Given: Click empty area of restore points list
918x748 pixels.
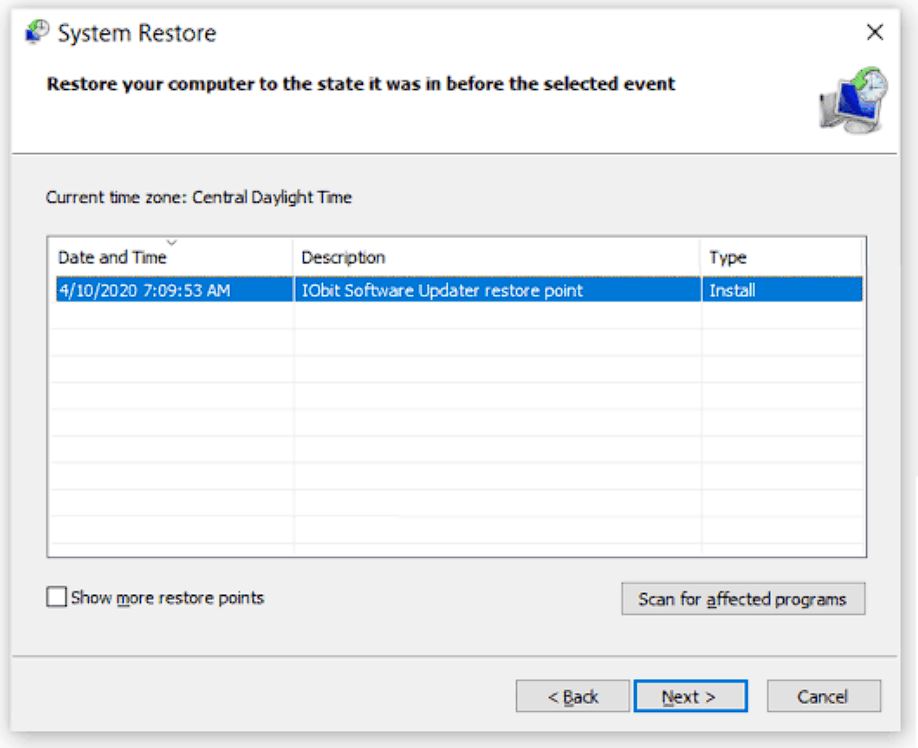Looking at the screenshot, I should click(x=457, y=427).
